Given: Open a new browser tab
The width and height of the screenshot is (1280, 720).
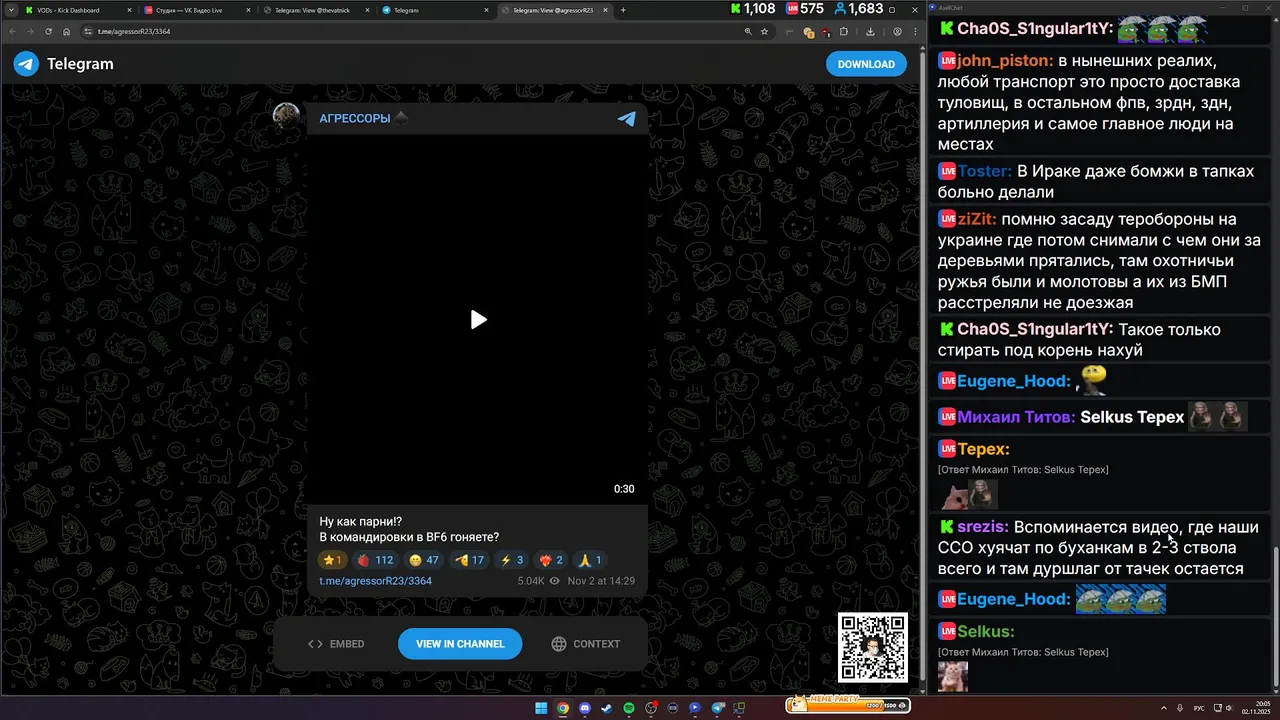Looking at the screenshot, I should tap(623, 10).
